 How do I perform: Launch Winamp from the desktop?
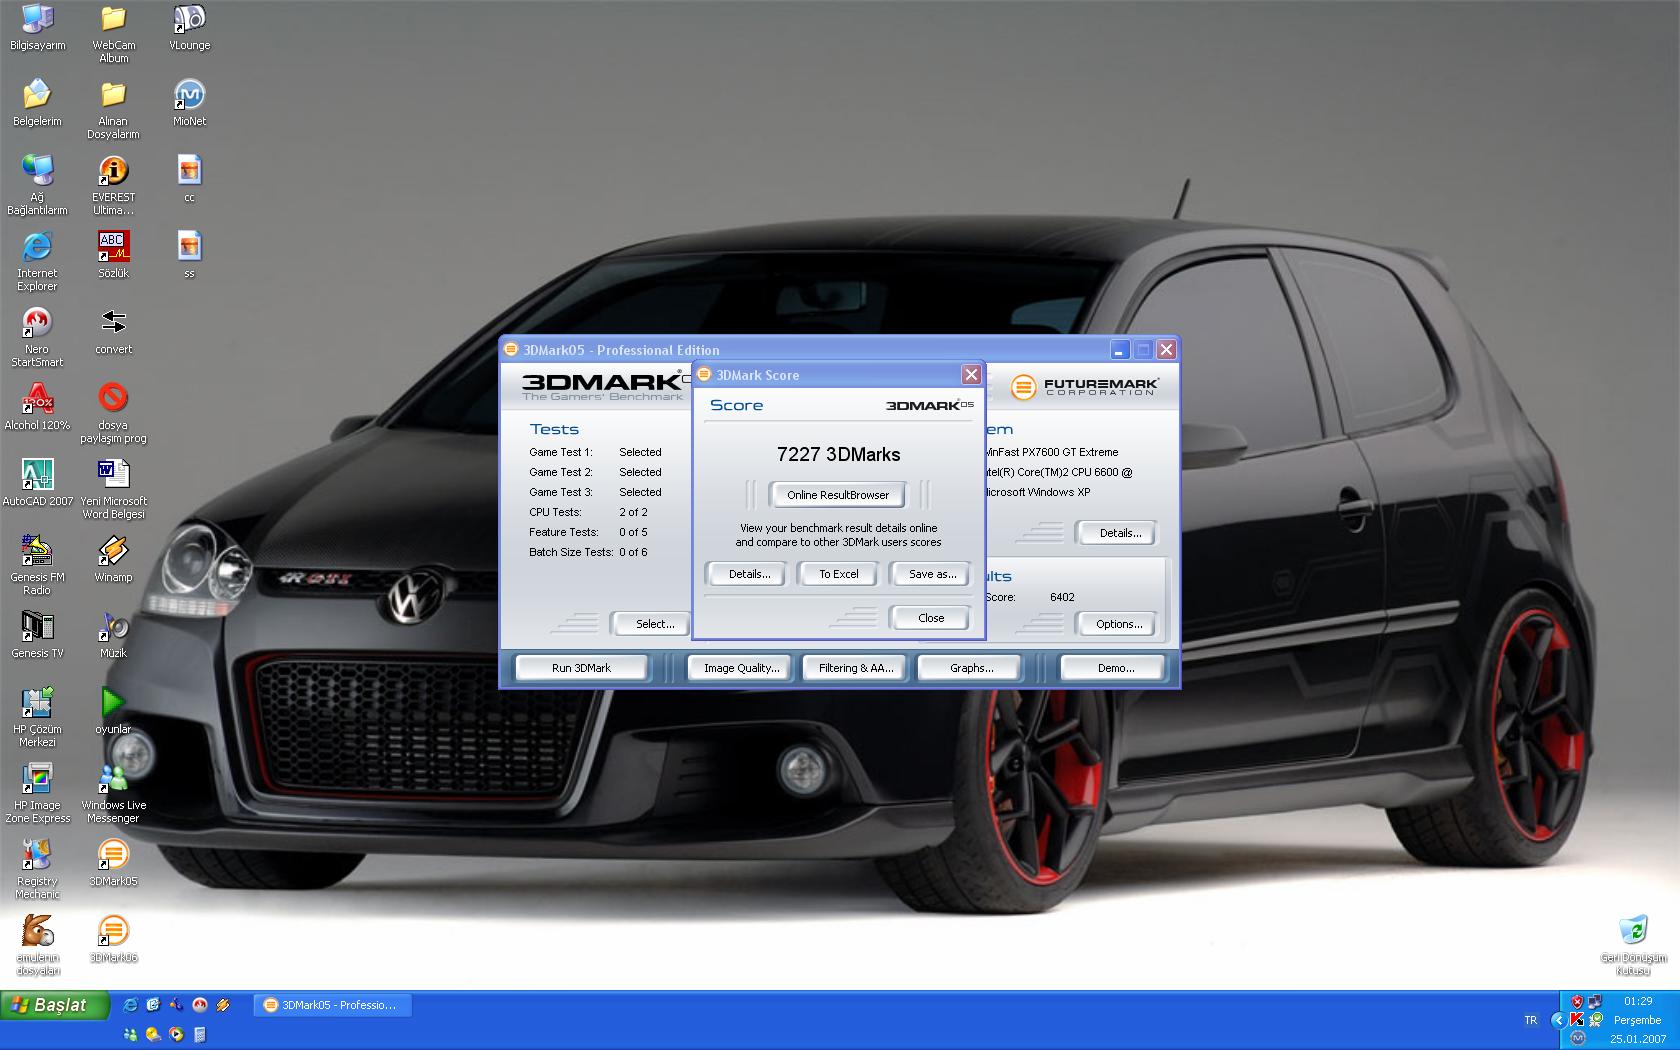click(113, 552)
